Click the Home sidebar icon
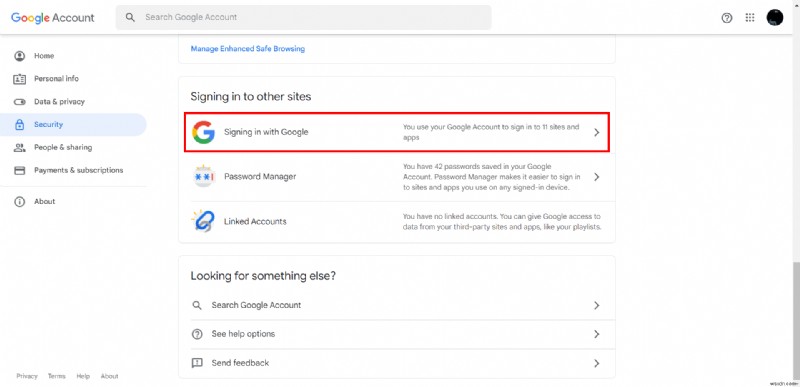 (x=19, y=56)
